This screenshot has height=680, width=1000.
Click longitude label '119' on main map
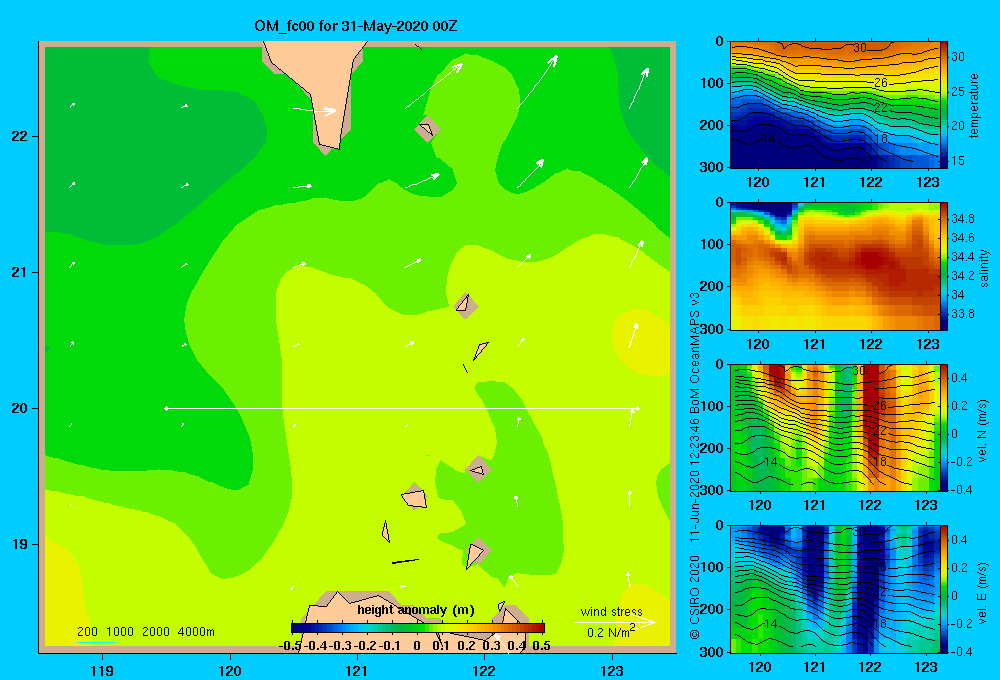tap(103, 670)
